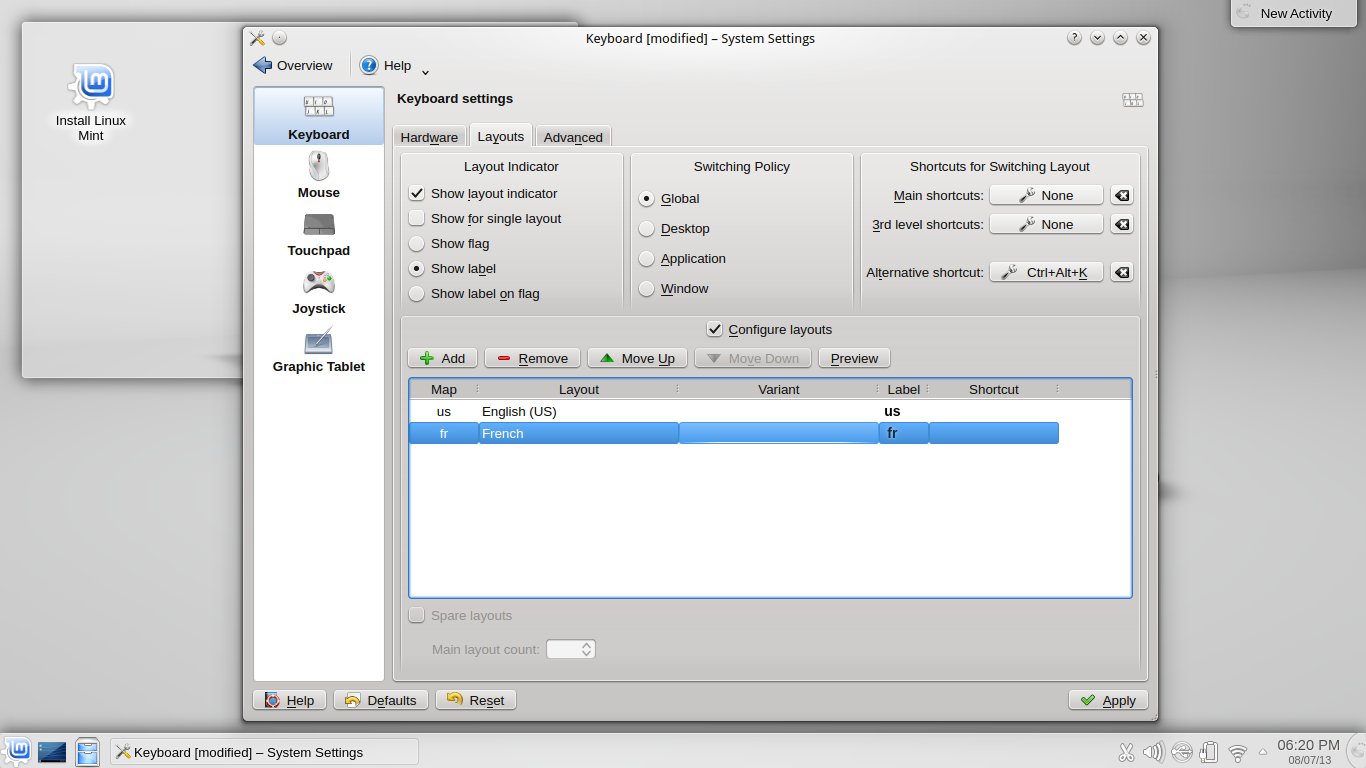Change the Ctrl+Alt+K alternative shortcut
Viewport: 1366px width, 768px height.
(1046, 272)
